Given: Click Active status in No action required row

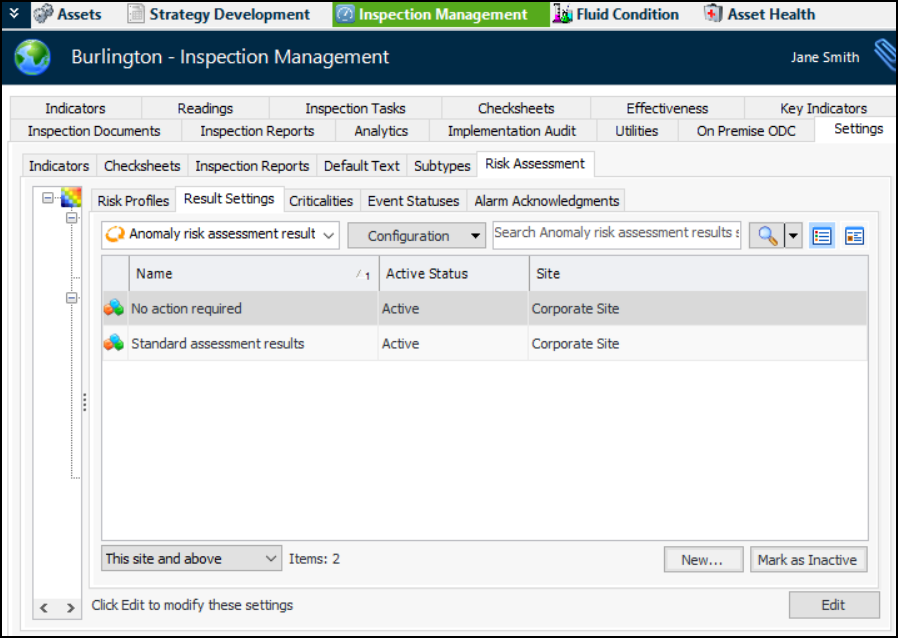Looking at the screenshot, I should coord(400,309).
